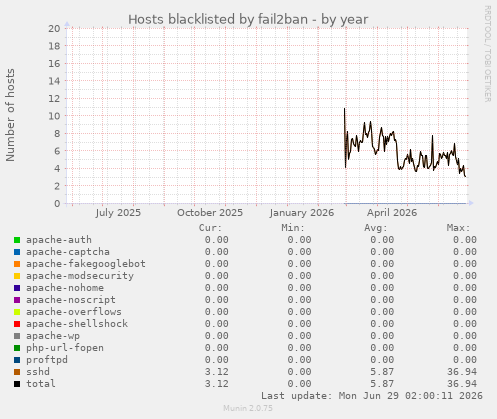Select the apache-noscript legend label

point(71,300)
